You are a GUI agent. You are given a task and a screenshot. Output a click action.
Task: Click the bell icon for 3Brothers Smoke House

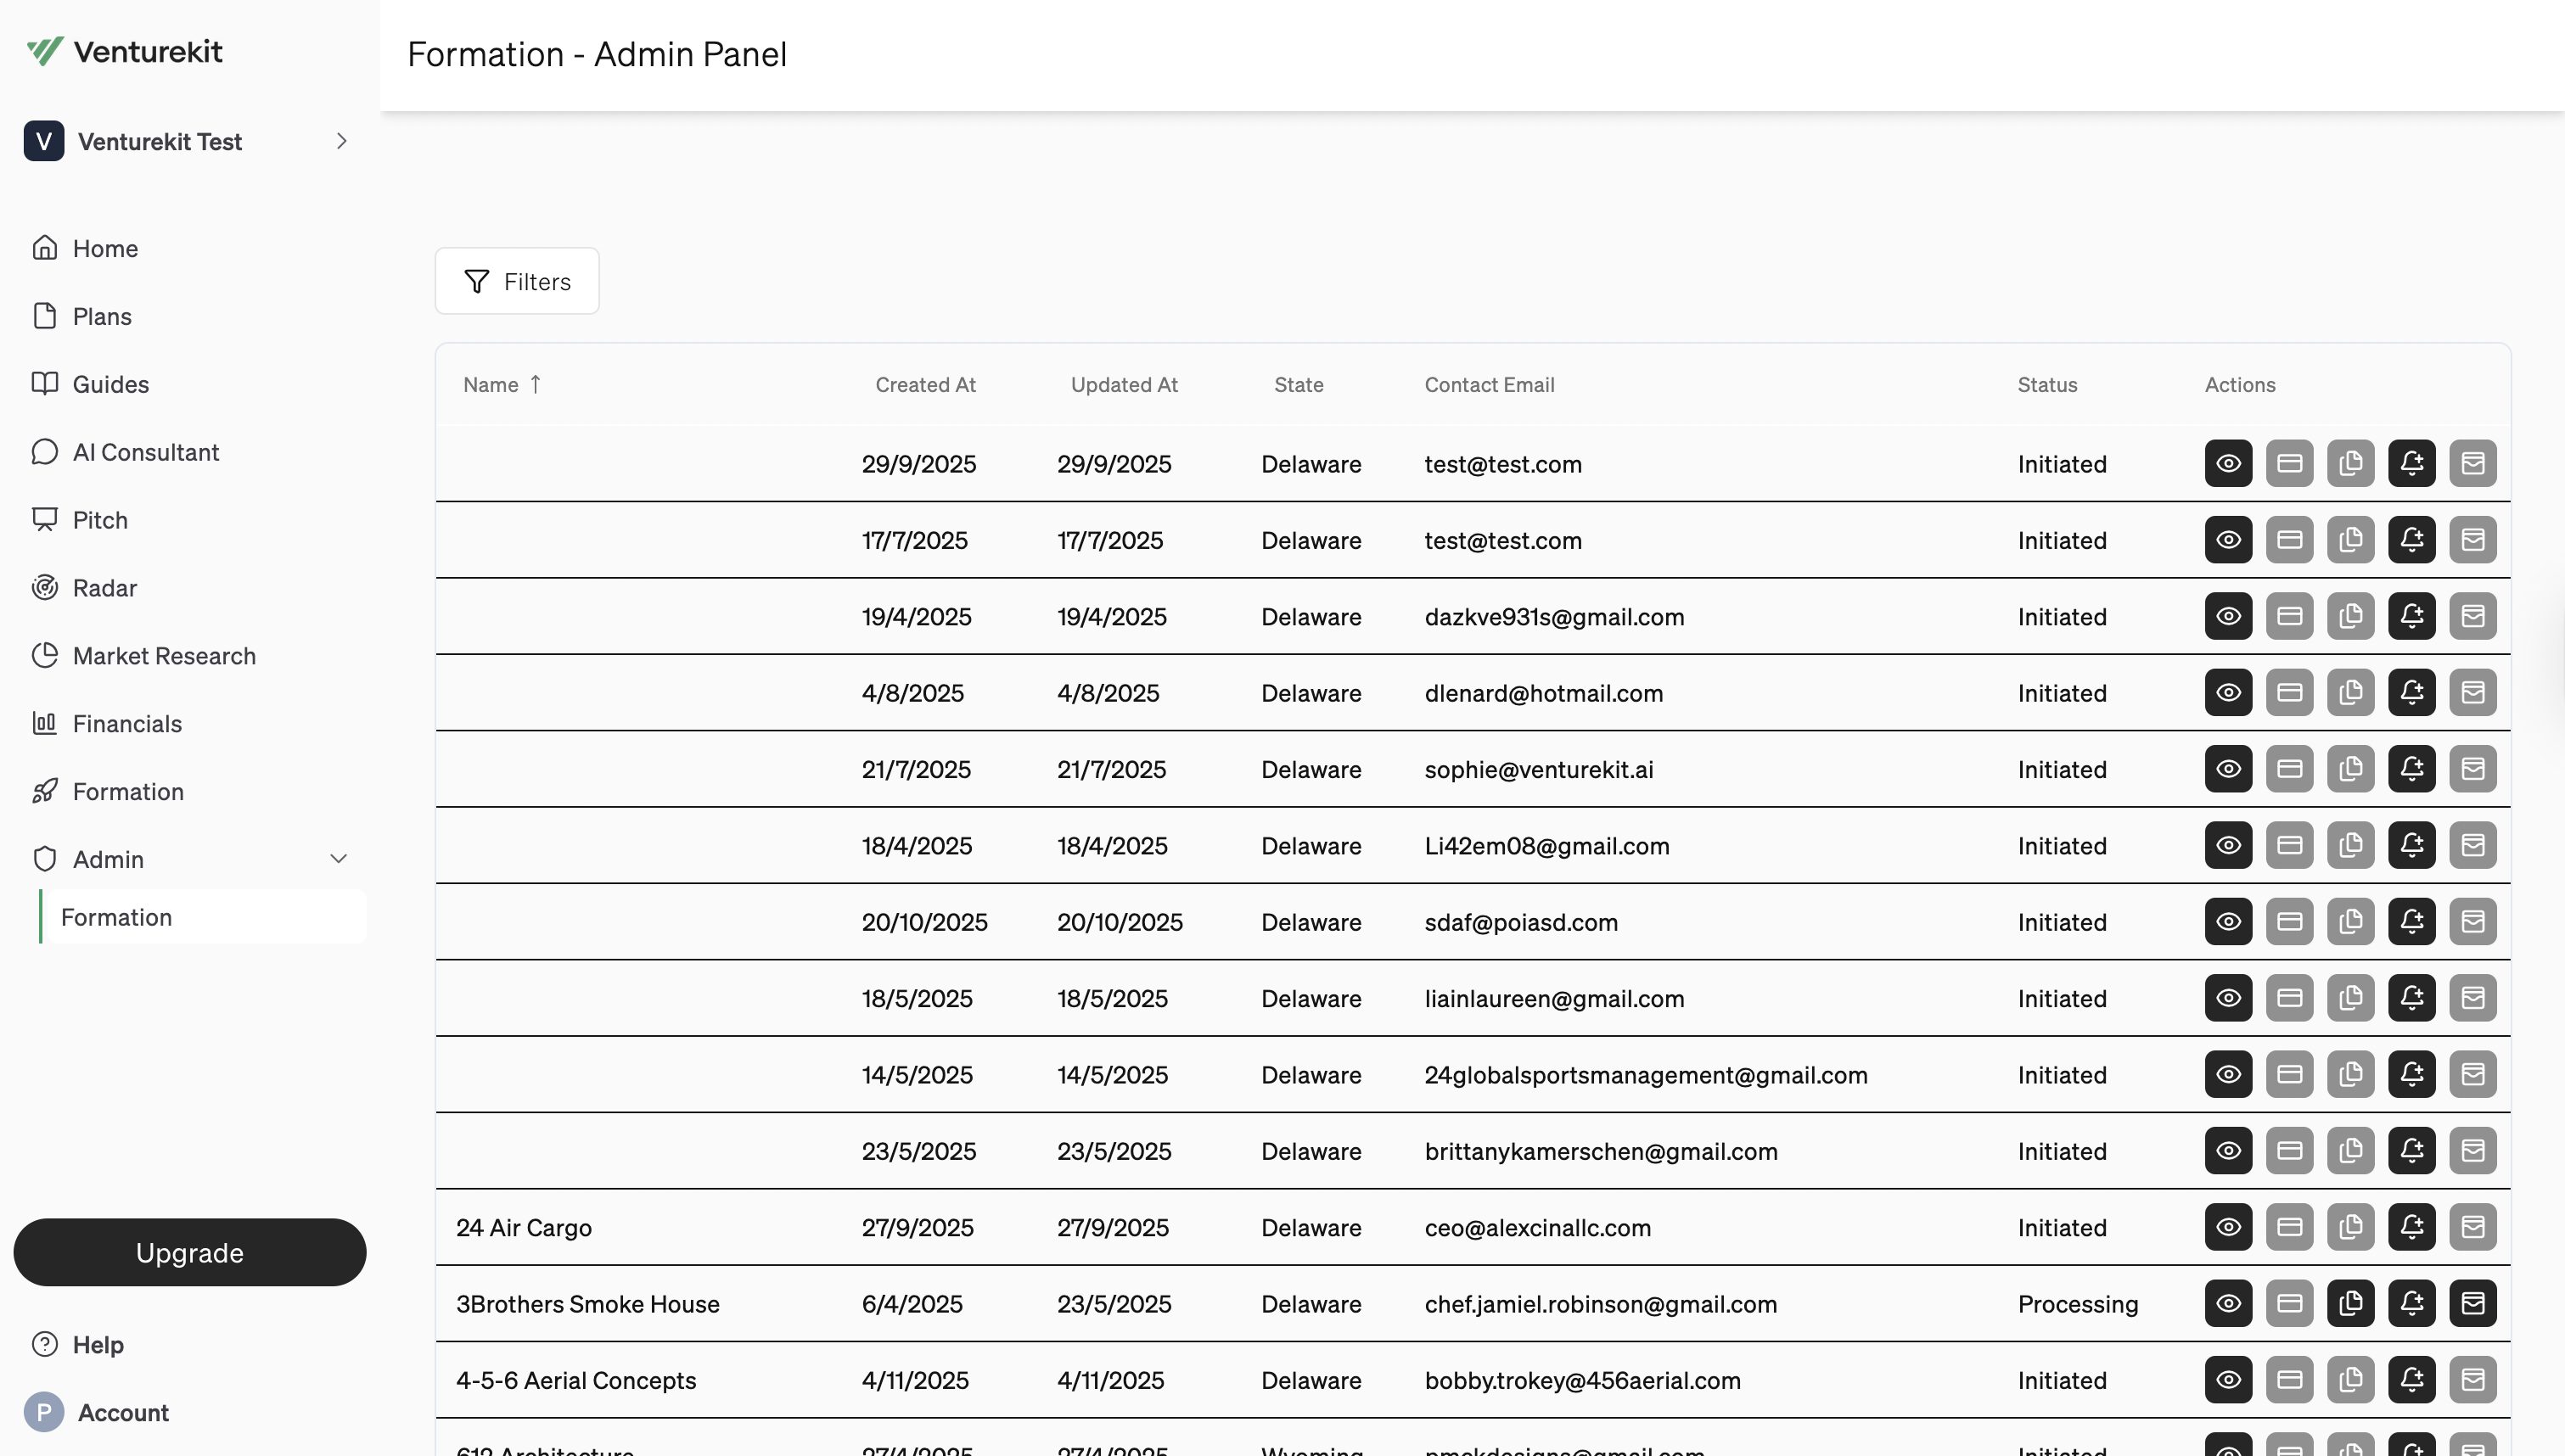pyautogui.click(x=2412, y=1303)
